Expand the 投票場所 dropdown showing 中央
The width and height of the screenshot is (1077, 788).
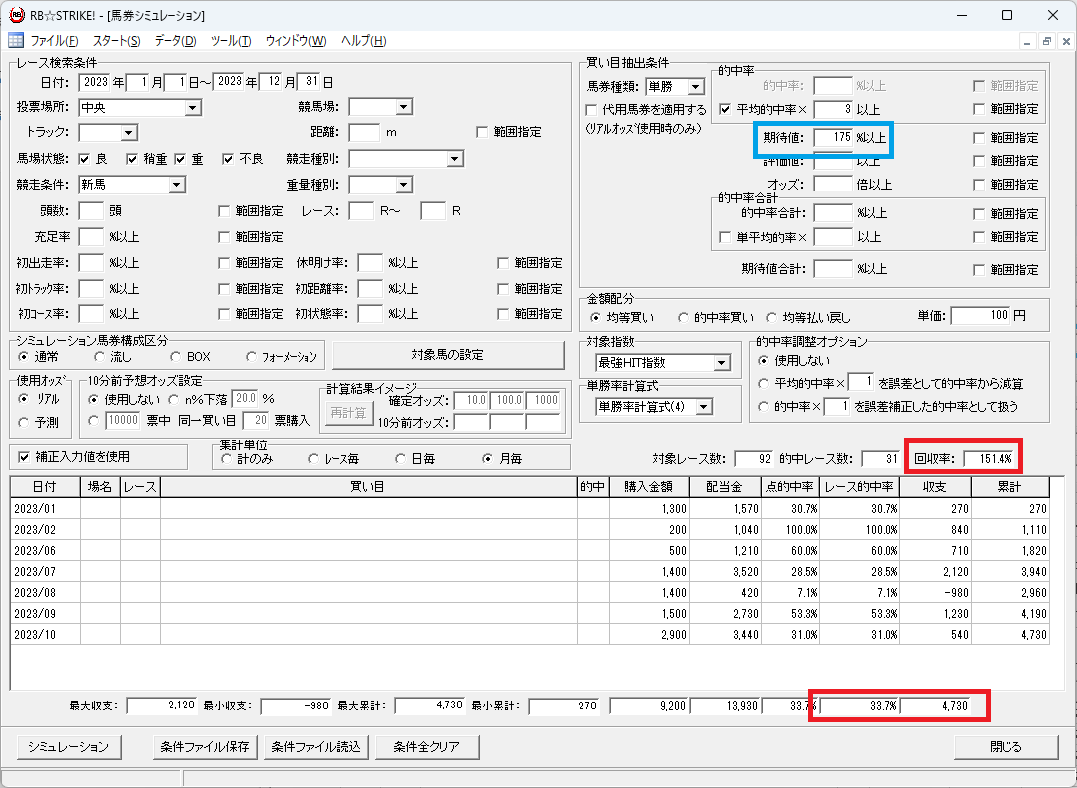193,108
